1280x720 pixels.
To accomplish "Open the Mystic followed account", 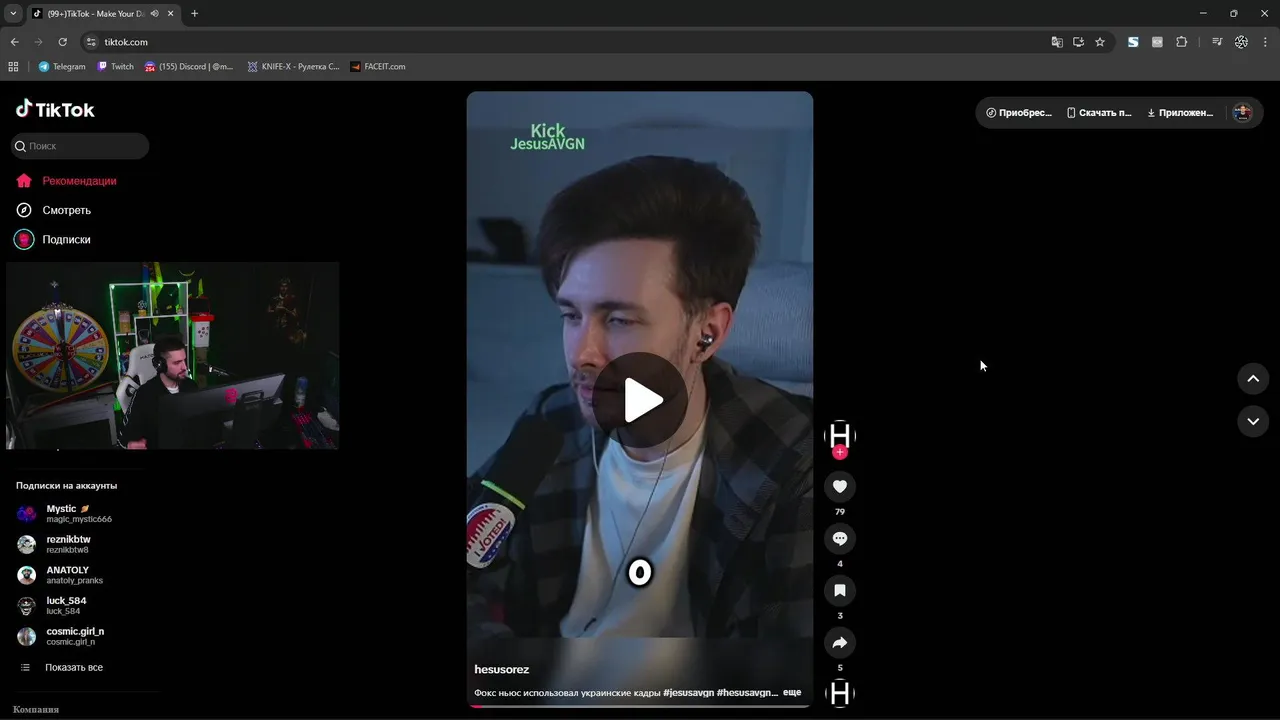I will tap(78, 513).
